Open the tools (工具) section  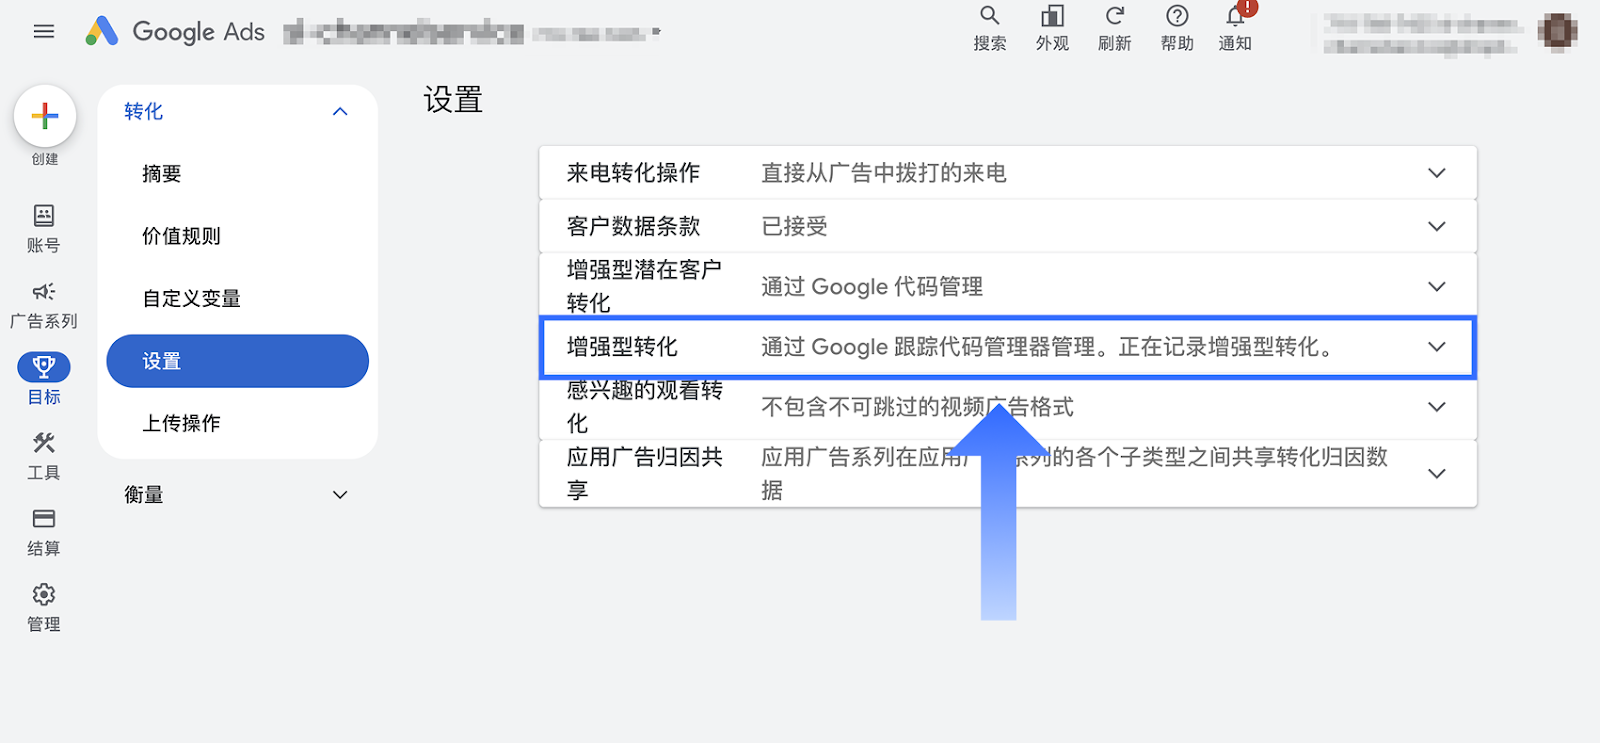coord(44,456)
